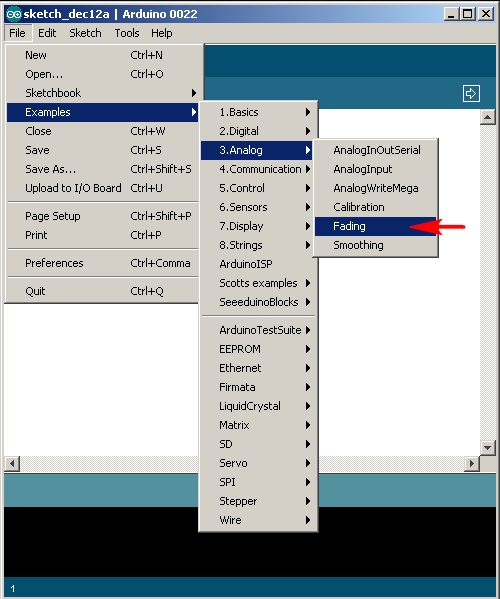Expand the LiquidCrystal library examples

(x=258, y=406)
